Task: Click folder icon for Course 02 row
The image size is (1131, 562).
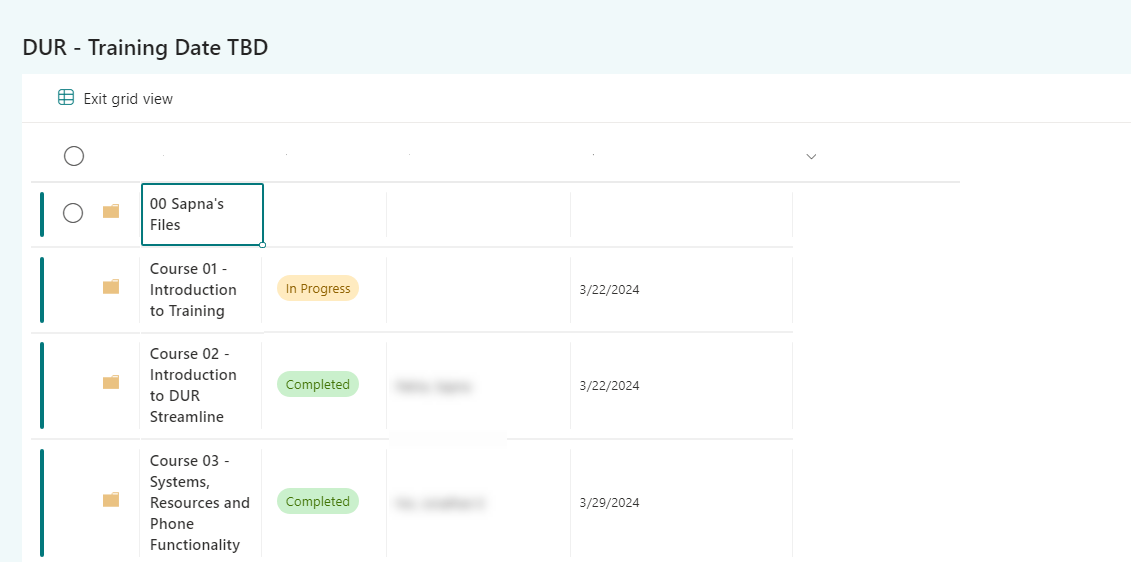Action: click(x=110, y=382)
